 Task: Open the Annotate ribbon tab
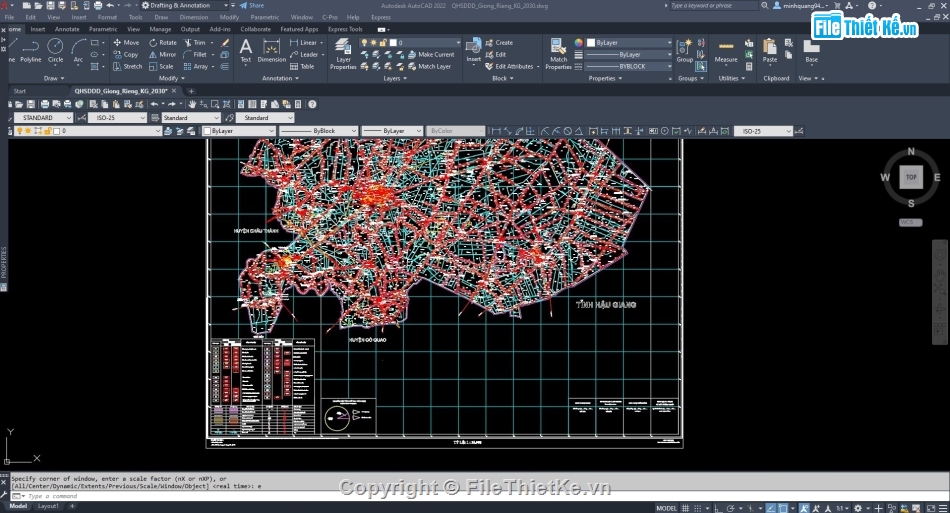[67, 29]
